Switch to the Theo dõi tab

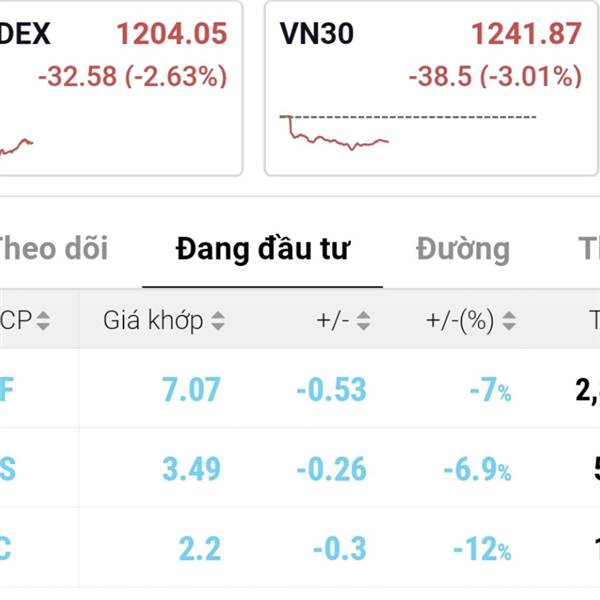pyautogui.click(x=53, y=249)
